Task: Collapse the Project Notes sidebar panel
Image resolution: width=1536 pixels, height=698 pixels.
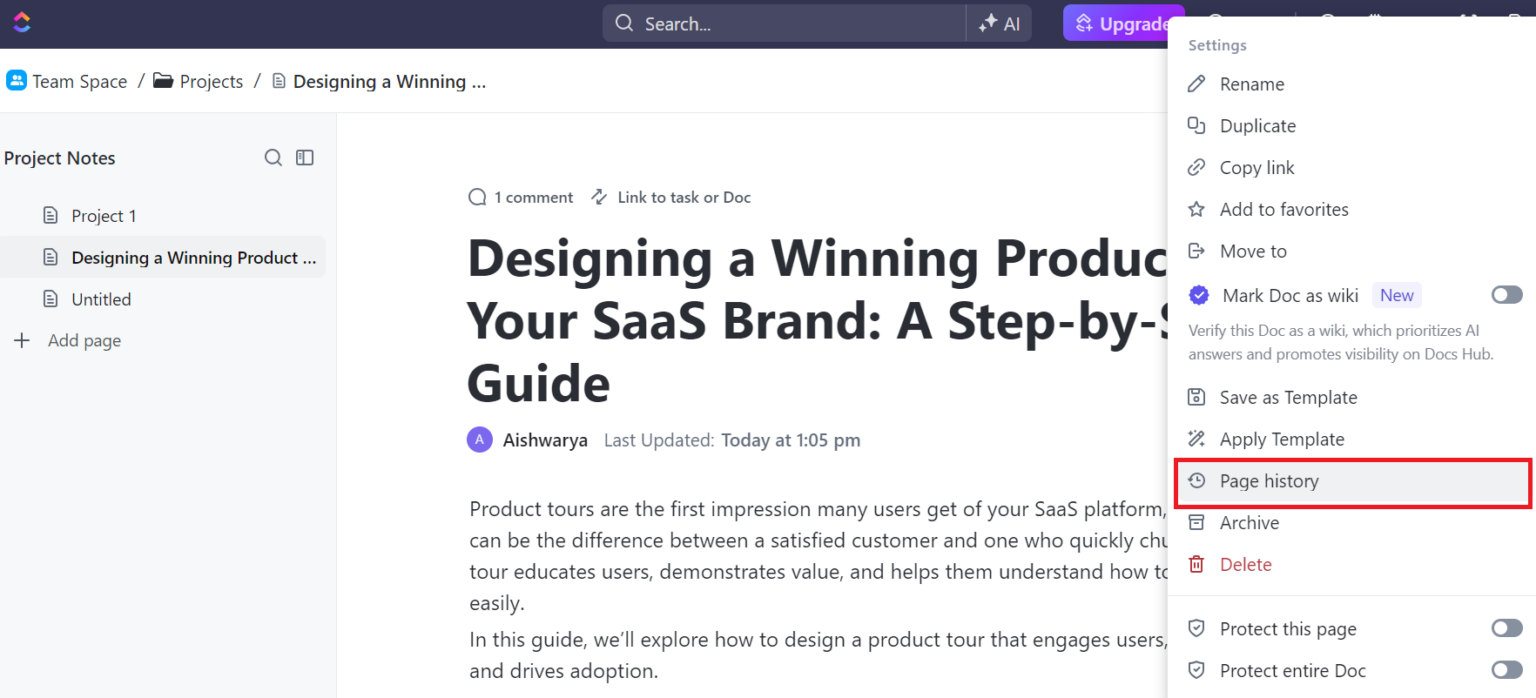Action: pos(305,158)
